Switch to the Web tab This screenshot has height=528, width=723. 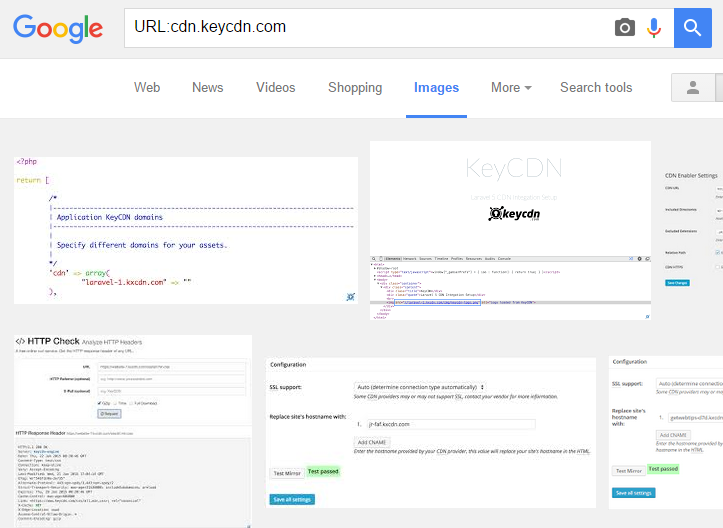click(x=147, y=87)
